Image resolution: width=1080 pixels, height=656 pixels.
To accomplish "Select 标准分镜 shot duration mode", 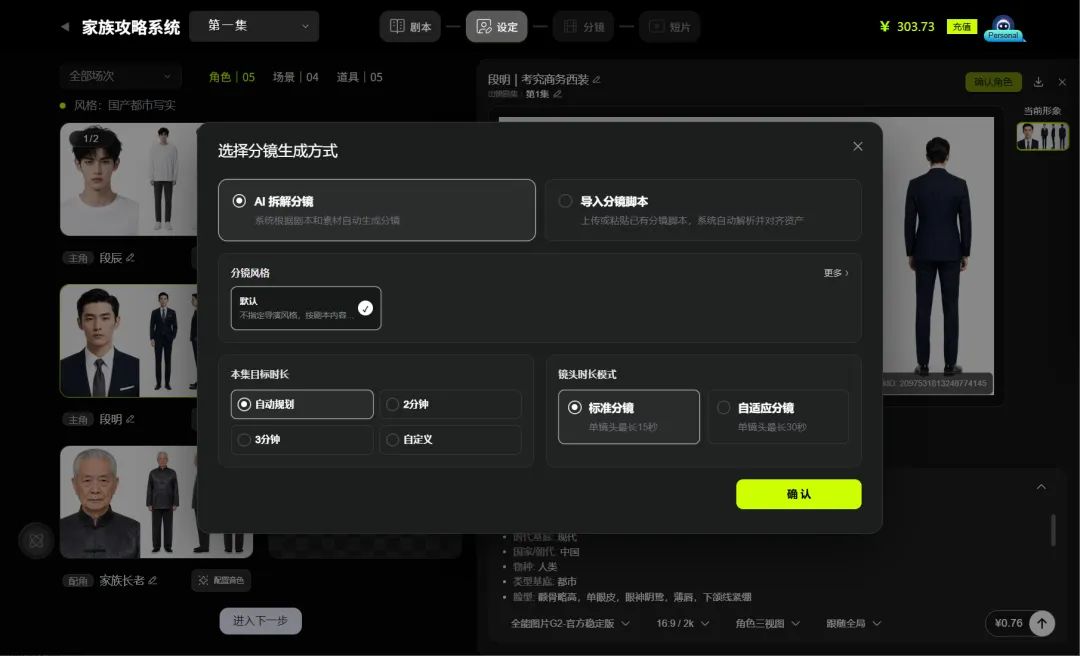I will click(x=629, y=417).
